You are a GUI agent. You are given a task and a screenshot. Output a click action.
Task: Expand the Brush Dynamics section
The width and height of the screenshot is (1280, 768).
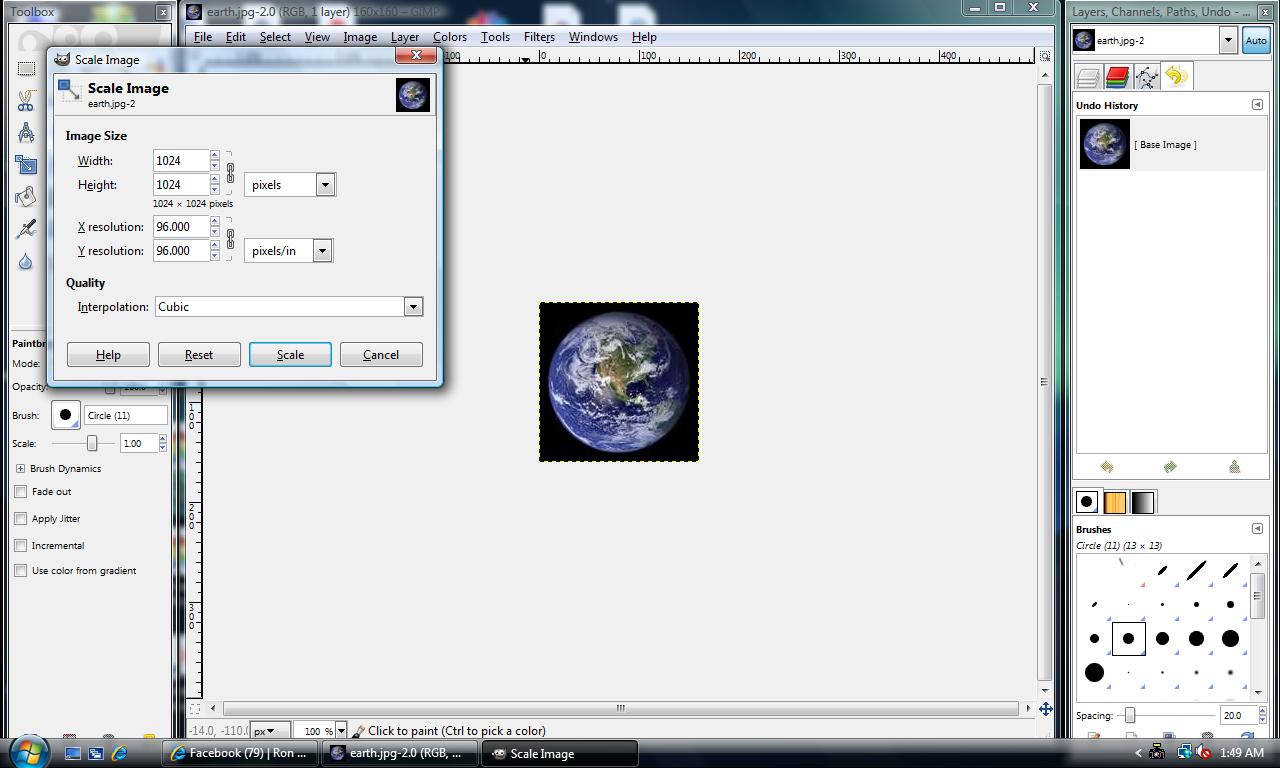20,468
